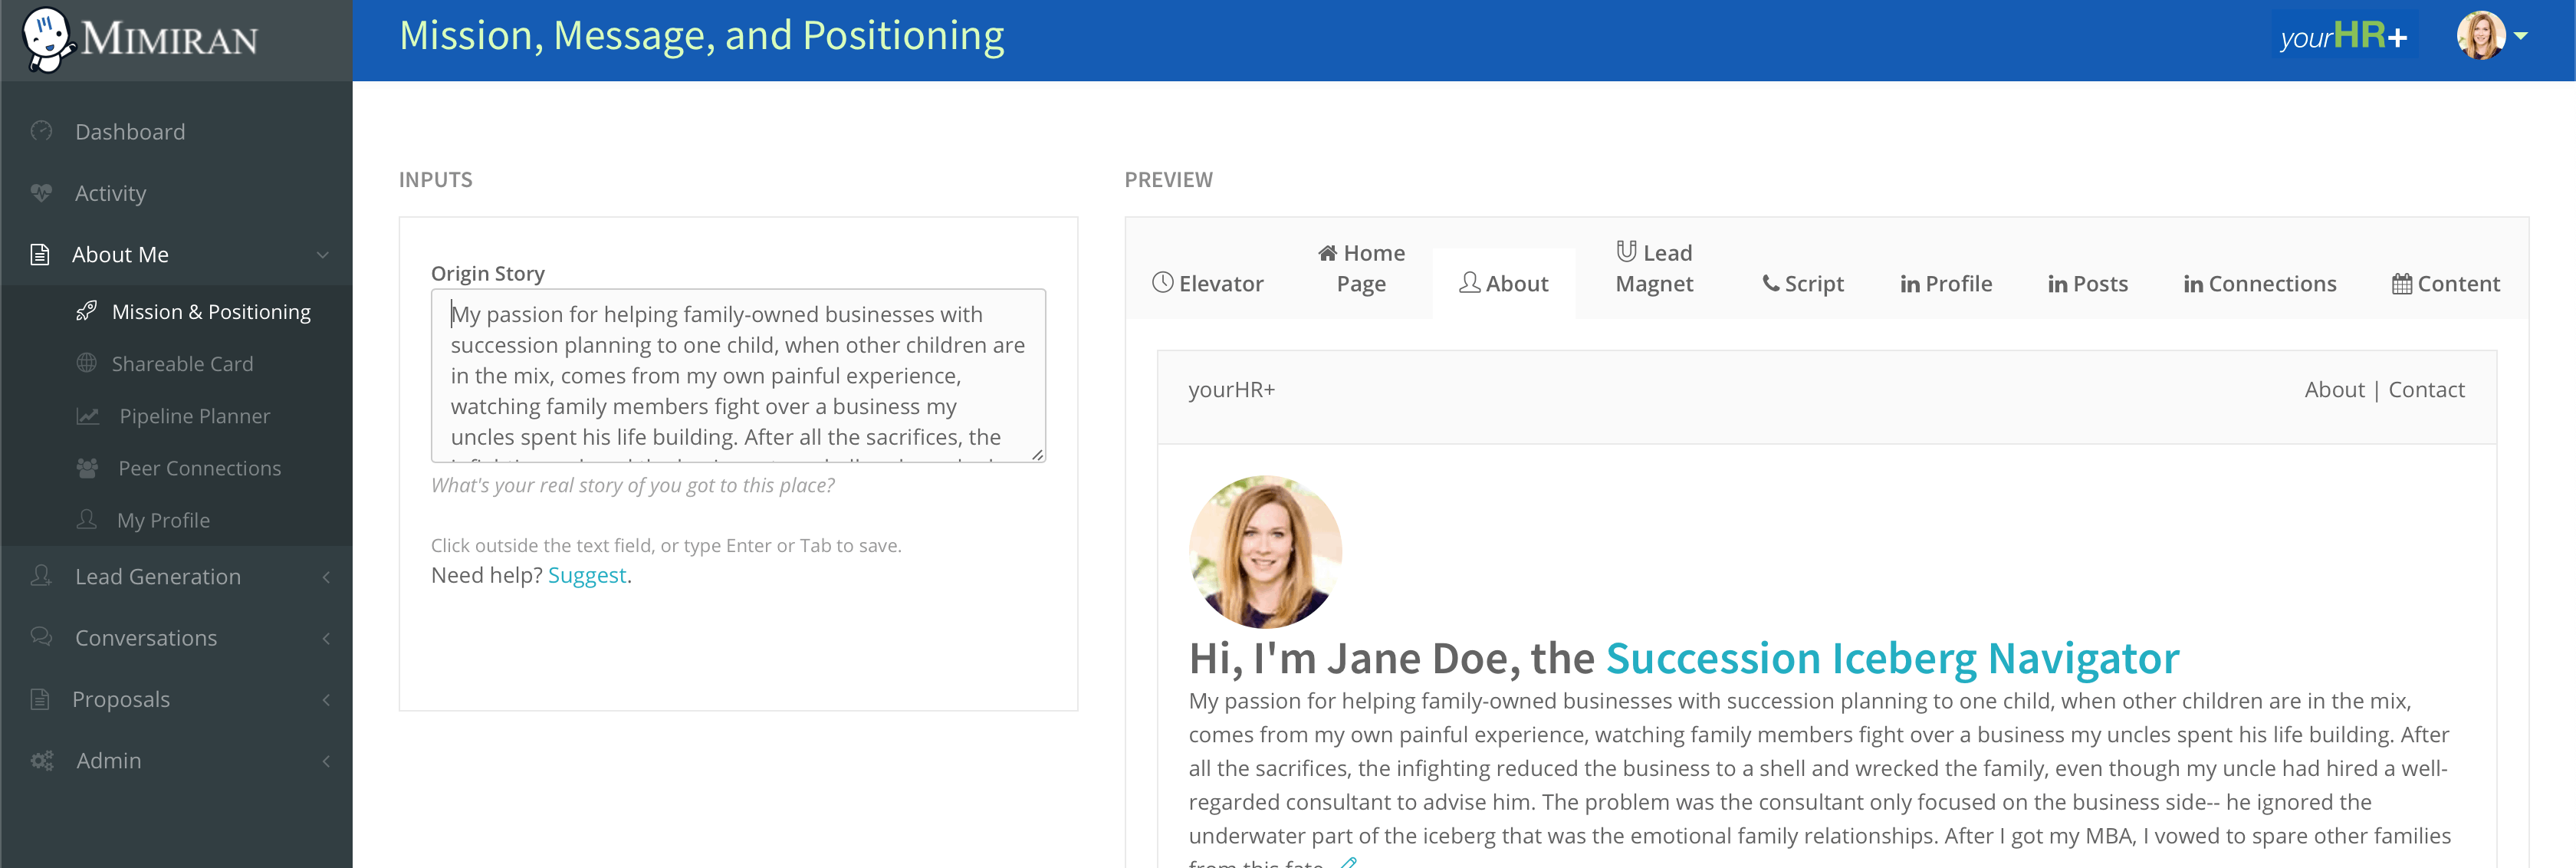Click Jane Doe's profile photo in preview

[x=1265, y=551]
